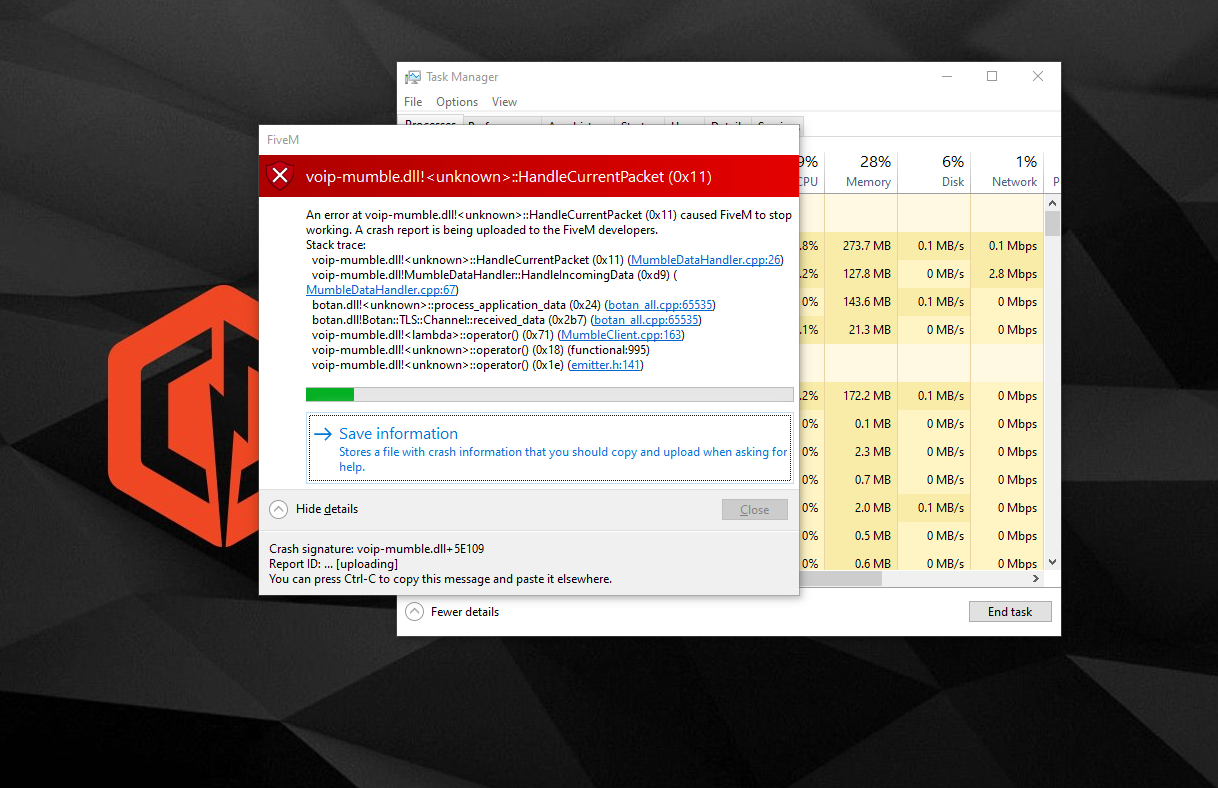The width and height of the screenshot is (1218, 788).
Task: Click the Crash signature text line
Action: tap(377, 549)
